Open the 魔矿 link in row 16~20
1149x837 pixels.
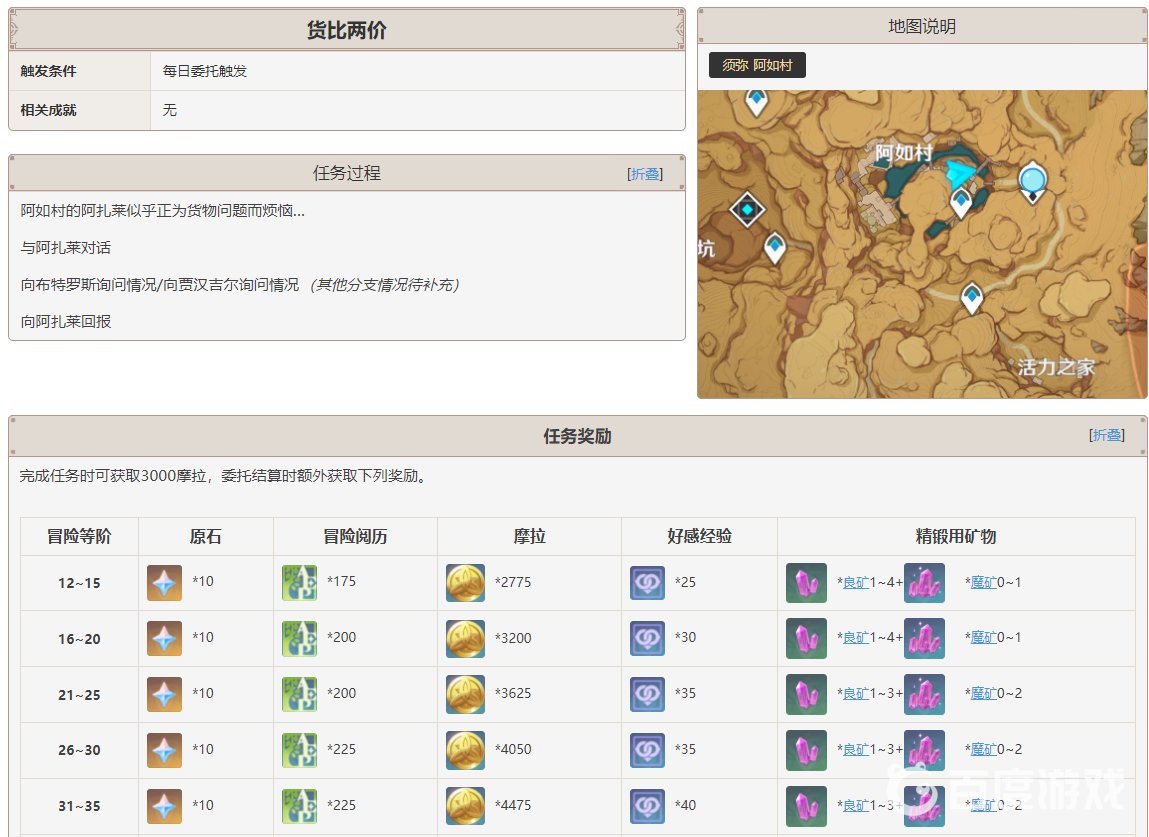click(x=983, y=638)
